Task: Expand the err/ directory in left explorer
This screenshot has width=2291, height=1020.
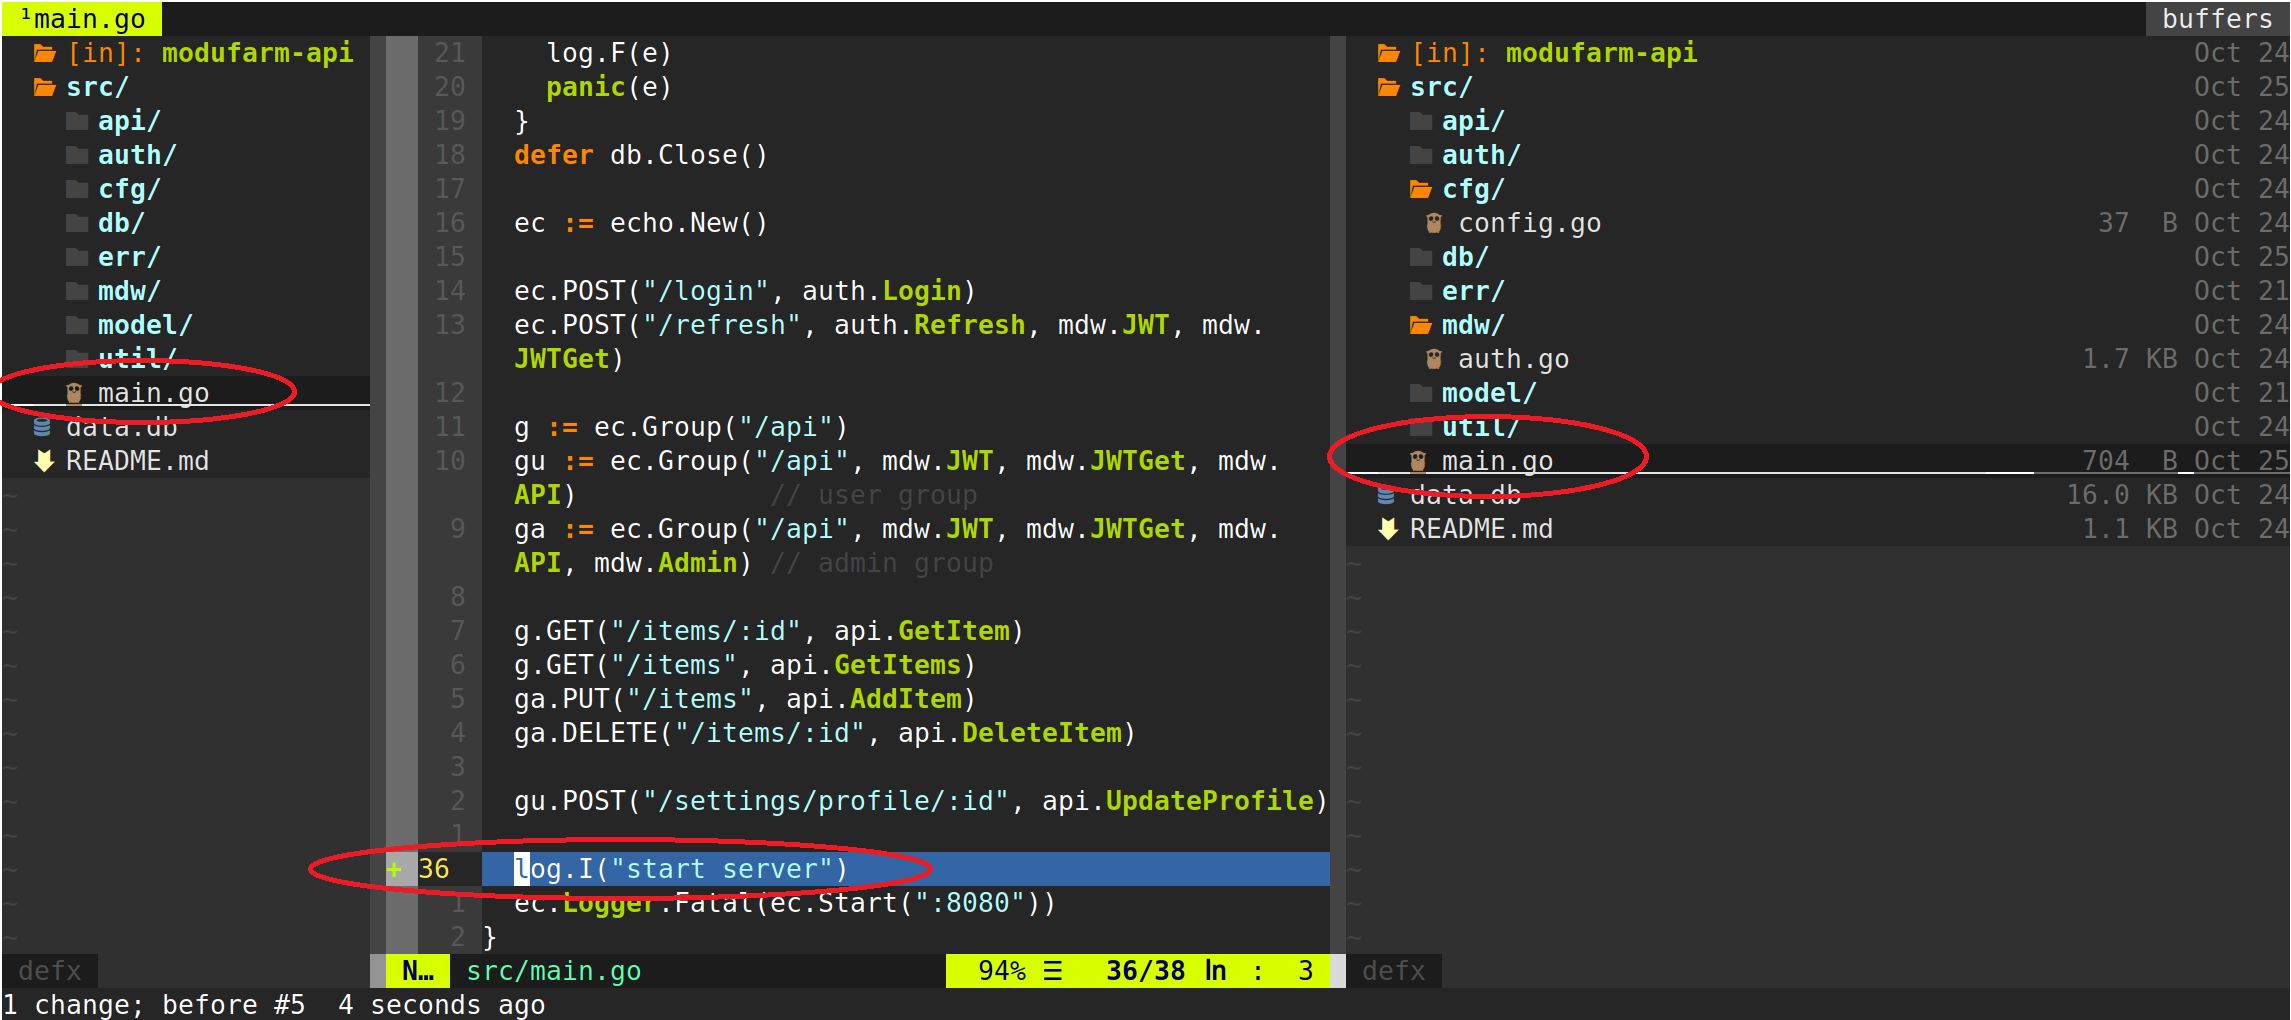Action: pyautogui.click(x=127, y=256)
